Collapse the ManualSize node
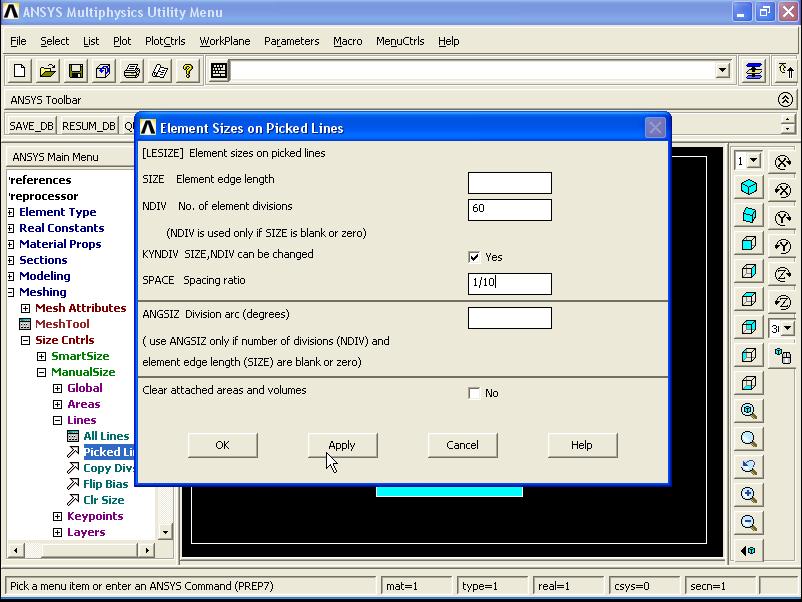Screen dimensions: 802x602 coord(41,372)
